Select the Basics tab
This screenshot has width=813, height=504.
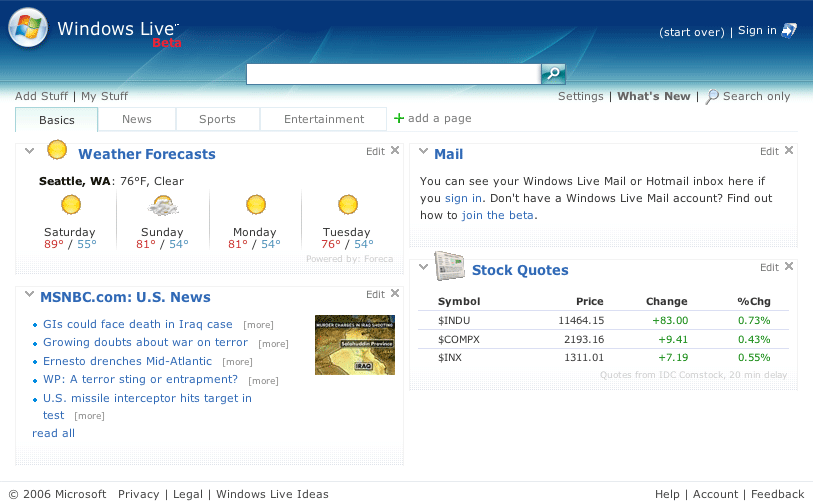57,120
